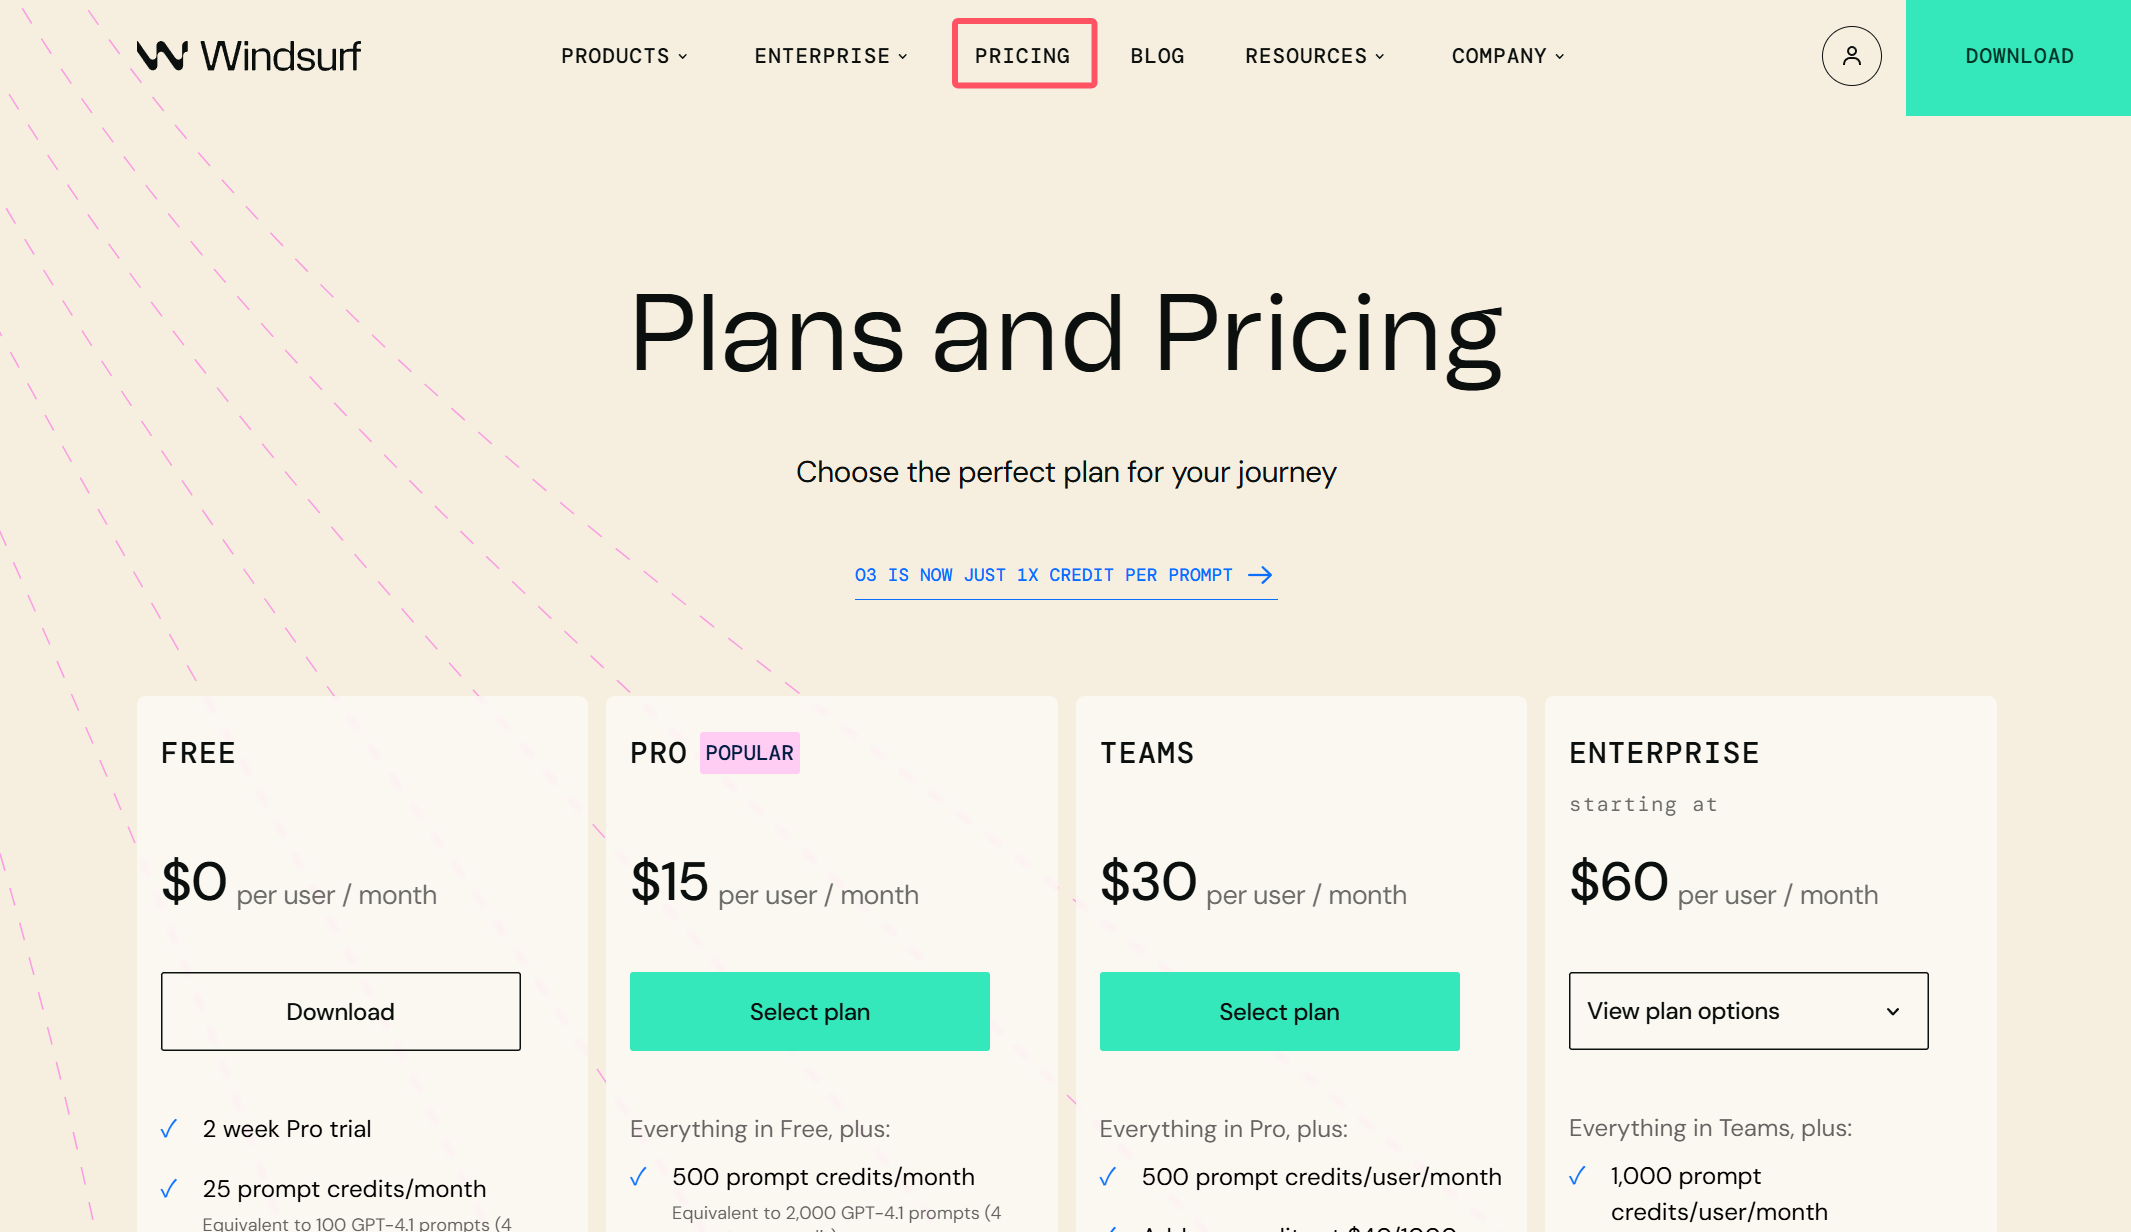Click the Windsurf logo icon
The image size is (2131, 1232).
point(162,56)
